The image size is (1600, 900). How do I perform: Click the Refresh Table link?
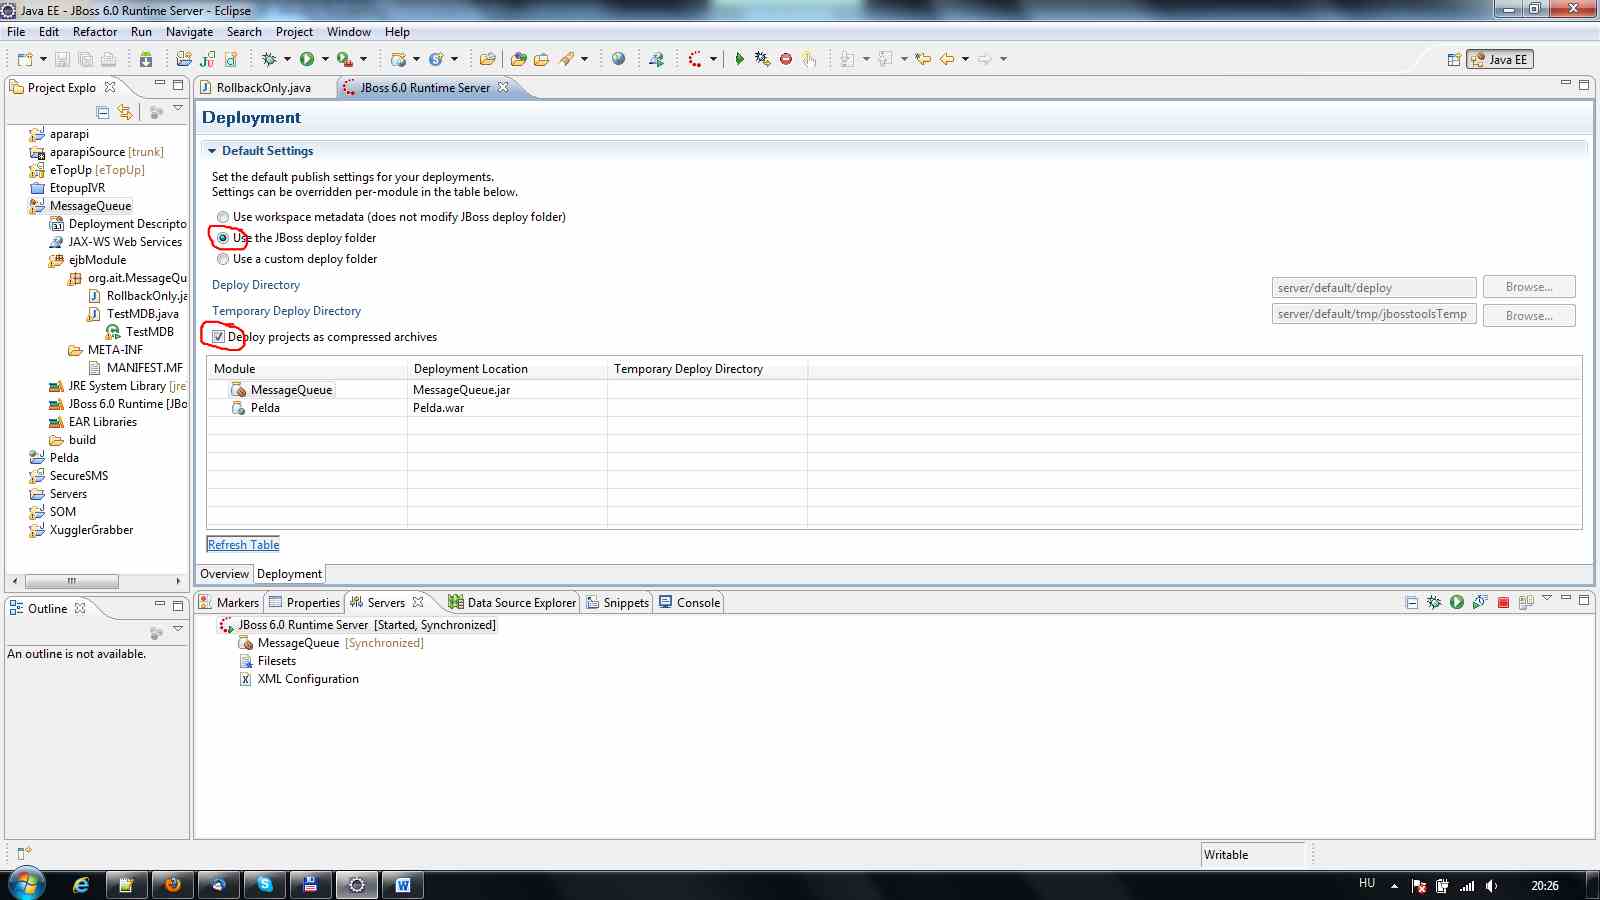tap(243, 545)
